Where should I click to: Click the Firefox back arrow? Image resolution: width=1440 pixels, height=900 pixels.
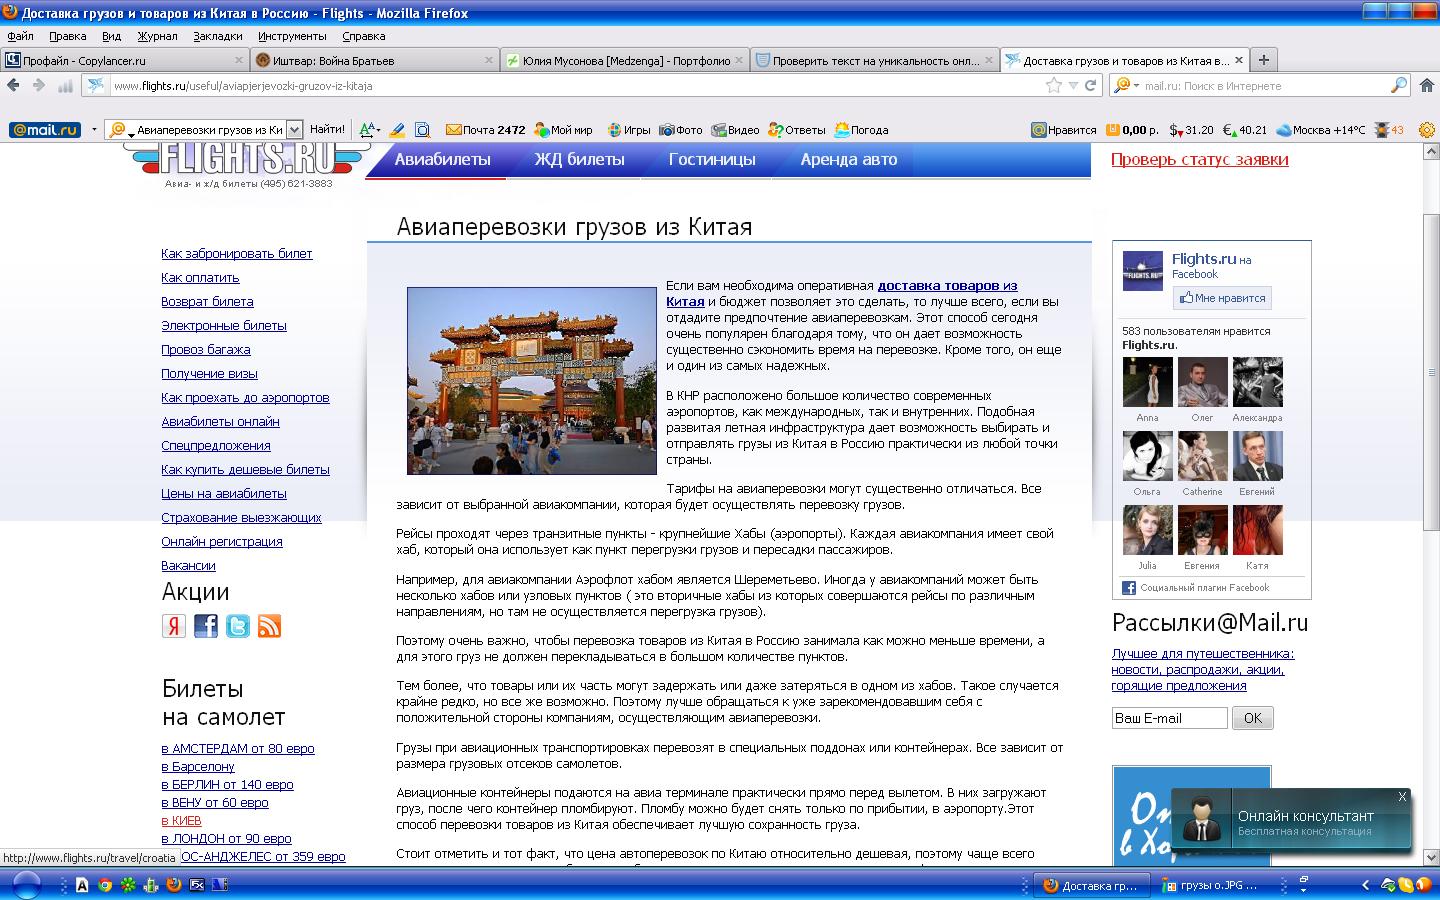[14, 86]
